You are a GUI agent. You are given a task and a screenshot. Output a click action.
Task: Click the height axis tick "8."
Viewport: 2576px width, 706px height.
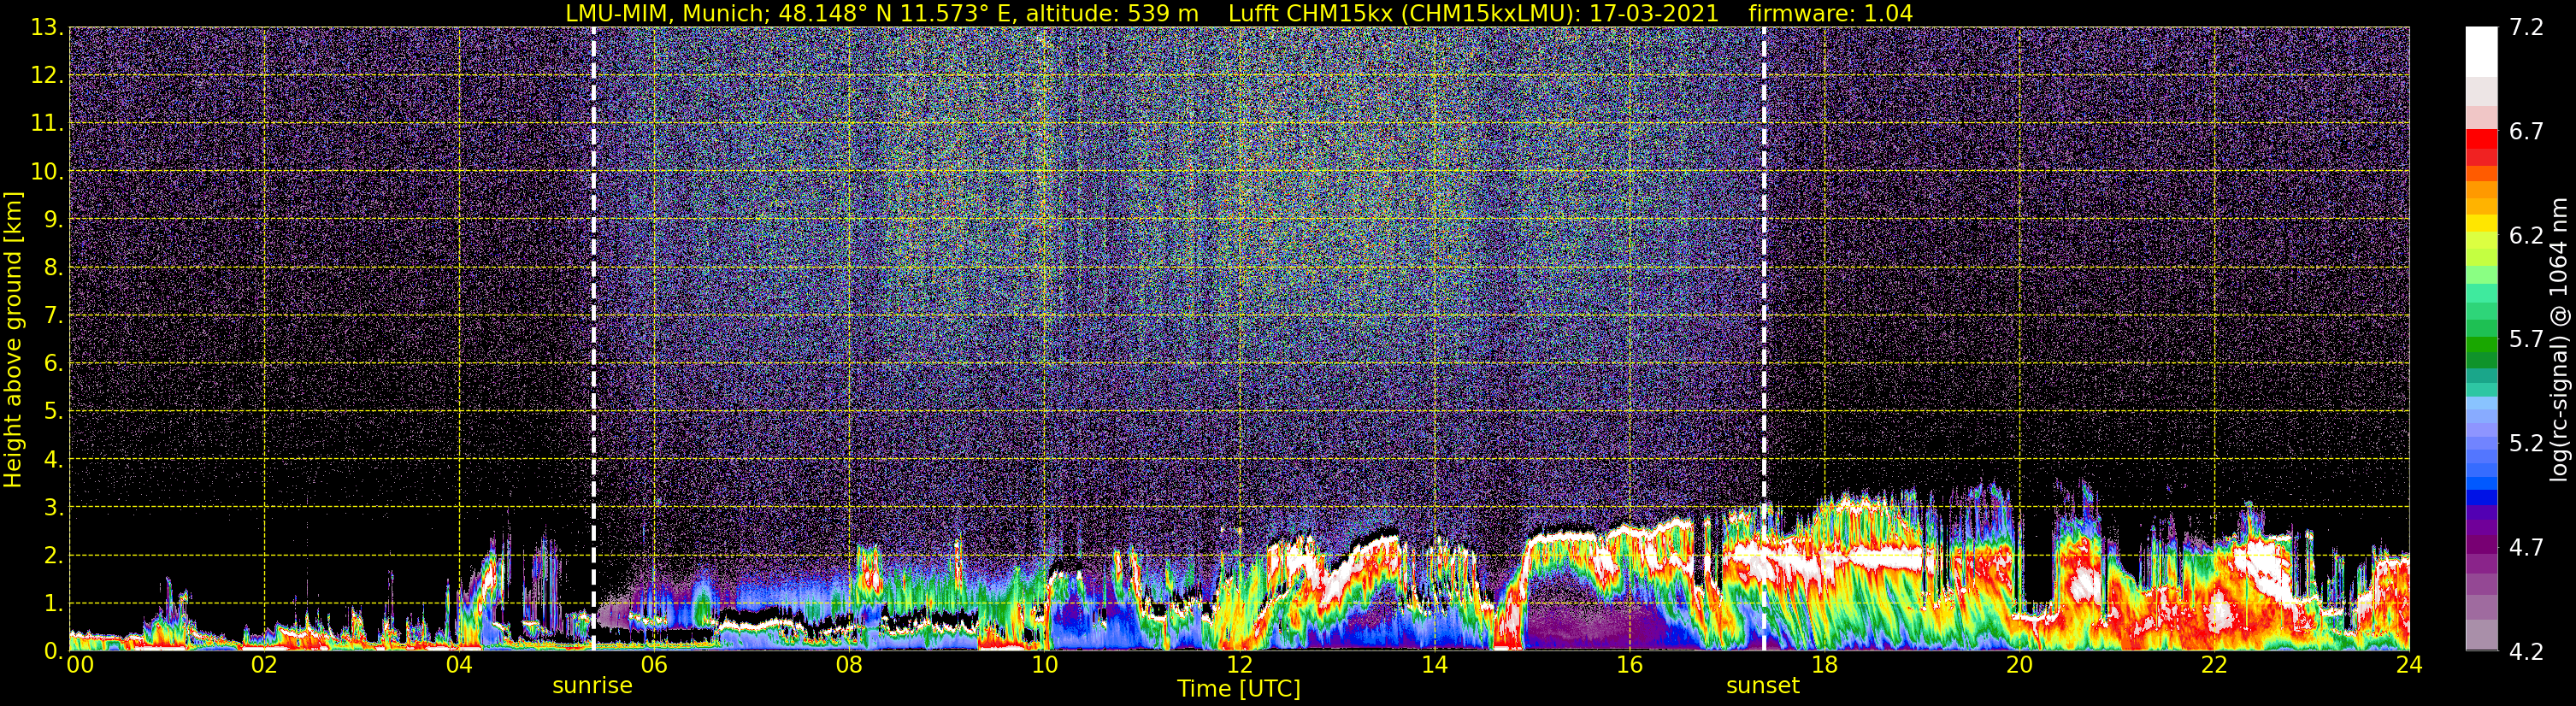[x=53, y=267]
